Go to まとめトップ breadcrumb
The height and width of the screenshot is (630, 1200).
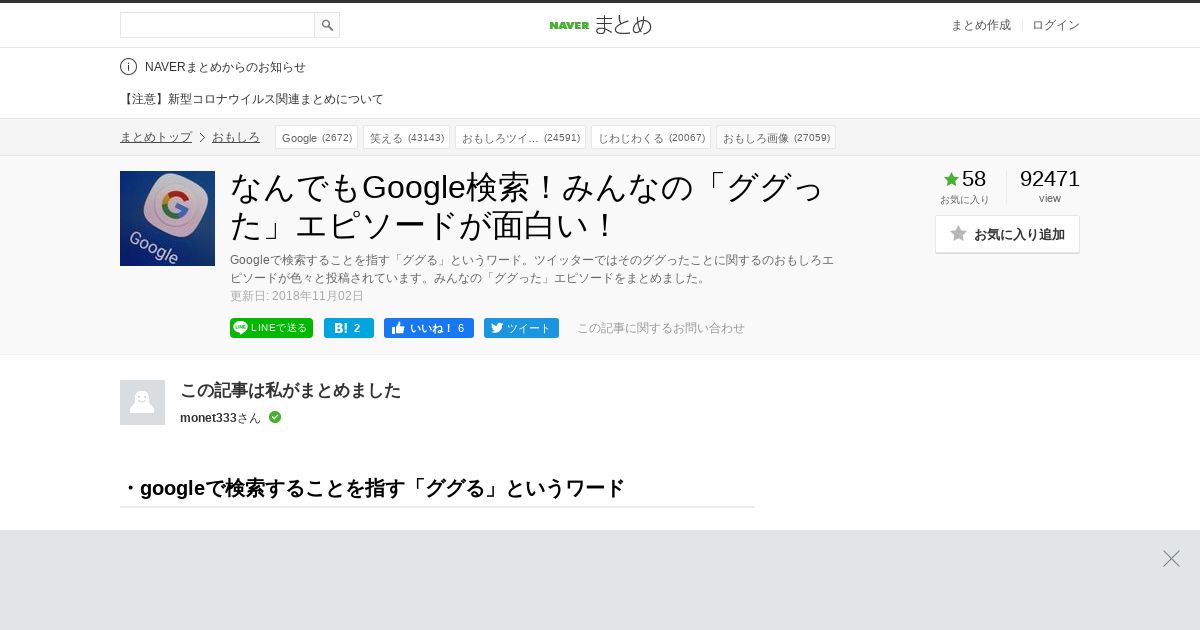click(x=156, y=137)
